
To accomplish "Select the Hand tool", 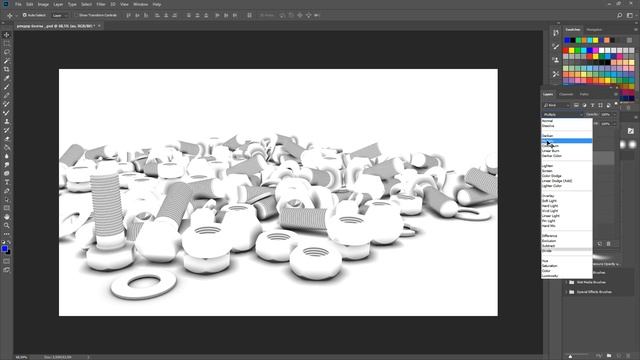I will click(x=7, y=217).
